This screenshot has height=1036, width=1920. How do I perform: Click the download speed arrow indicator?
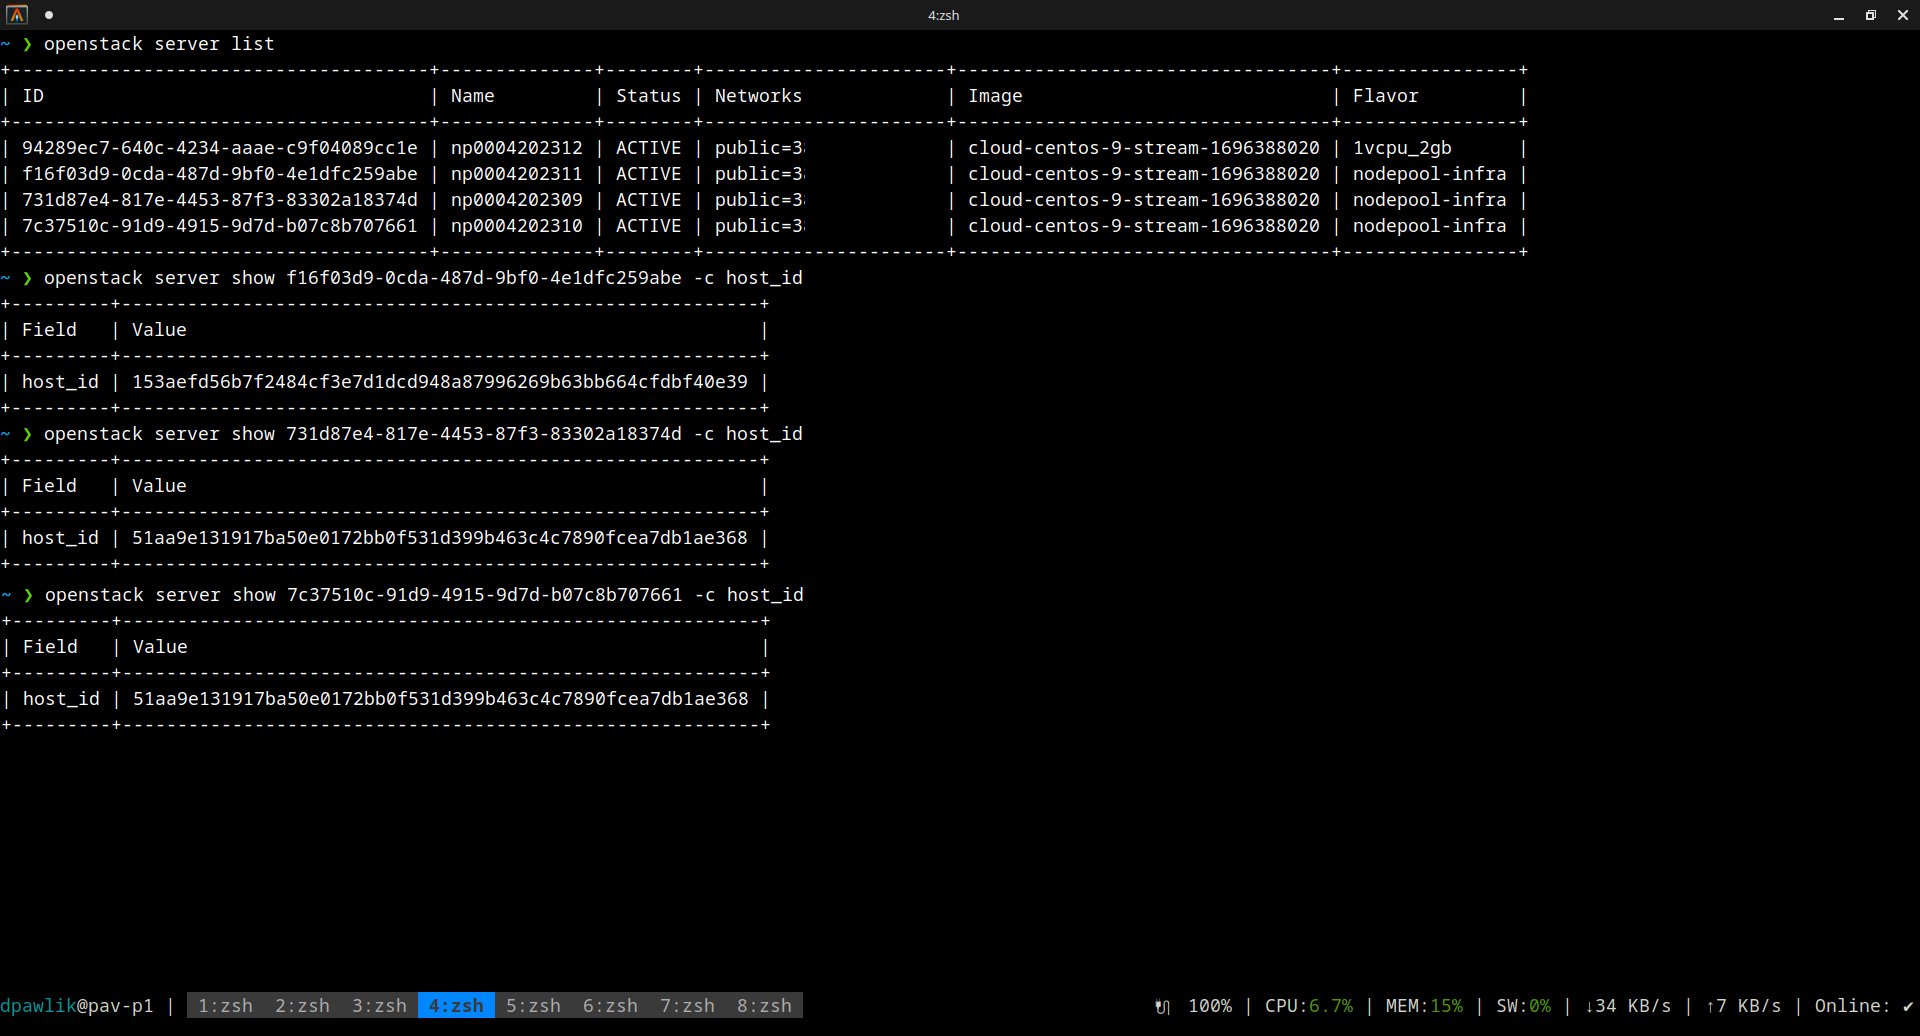pyautogui.click(x=1589, y=1006)
